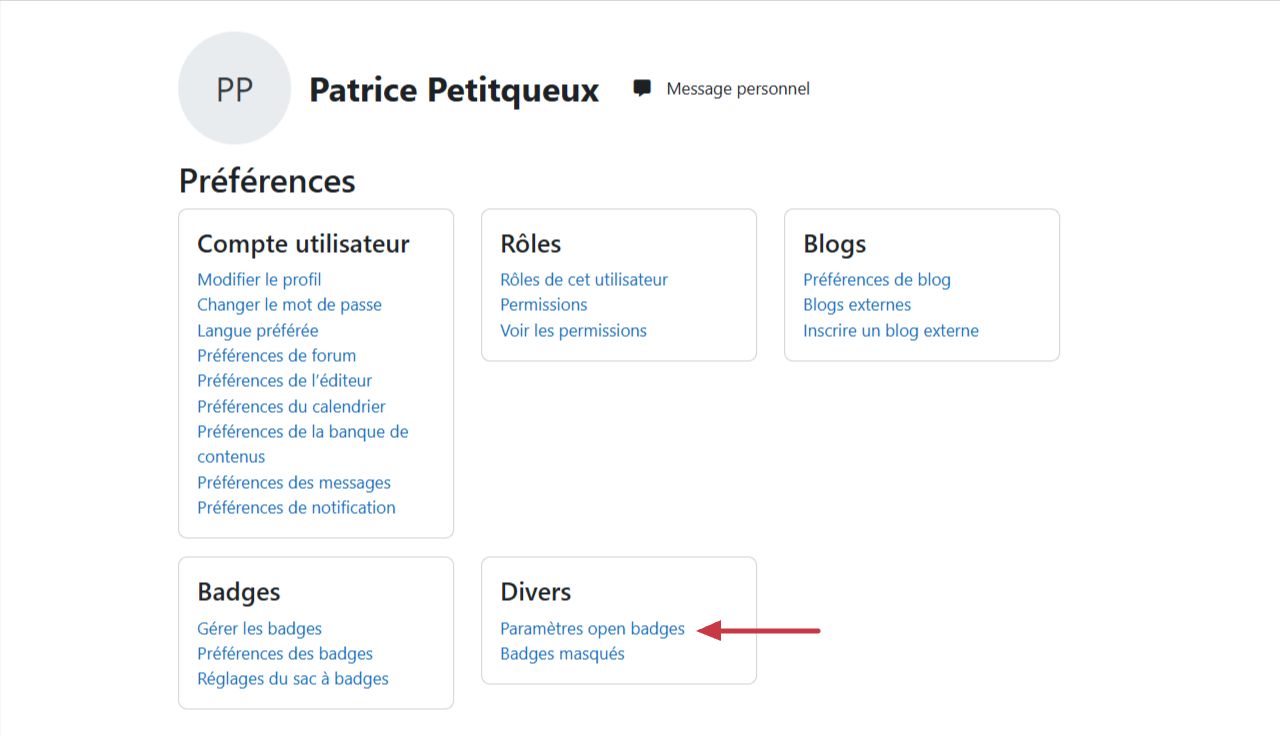Open Badges masqués link
This screenshot has width=1280, height=736.
coord(562,654)
